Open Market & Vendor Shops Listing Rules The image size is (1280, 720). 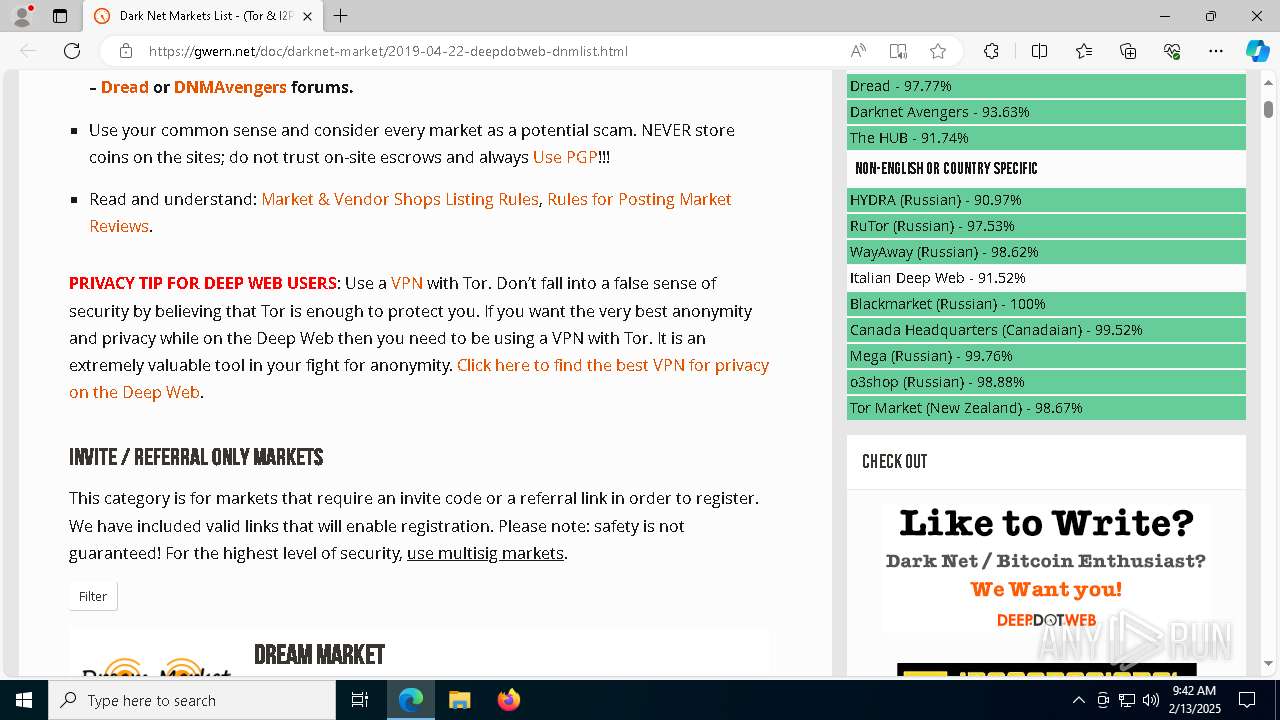[x=400, y=199]
